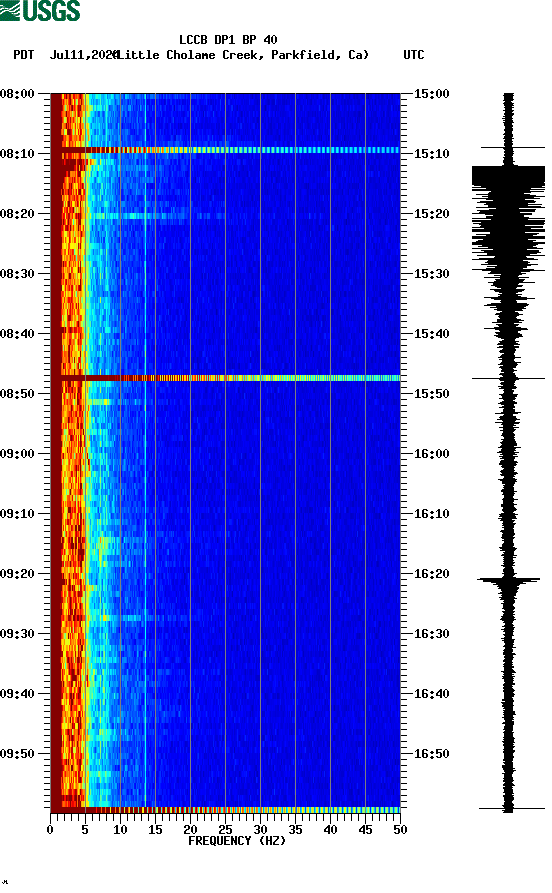Click the 'Jul11,2020' date label
This screenshot has height=893, width=552.
tap(84, 55)
